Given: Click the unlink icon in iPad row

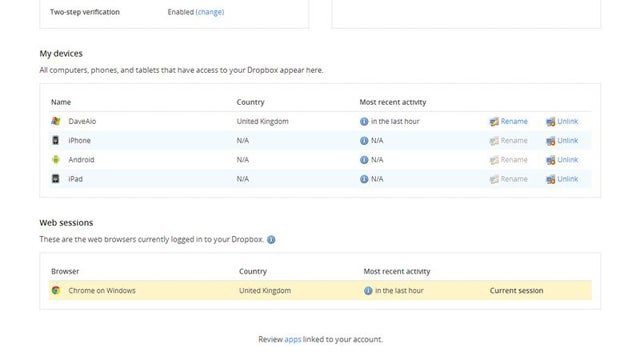Looking at the screenshot, I should pos(551,179).
